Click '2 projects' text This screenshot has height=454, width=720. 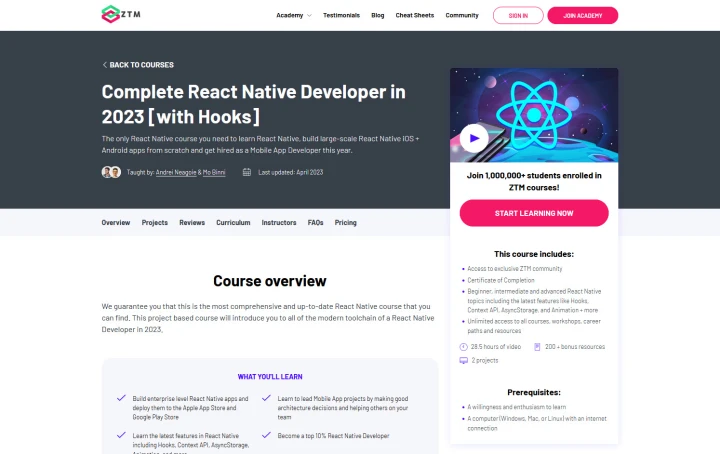pyautogui.click(x=485, y=360)
